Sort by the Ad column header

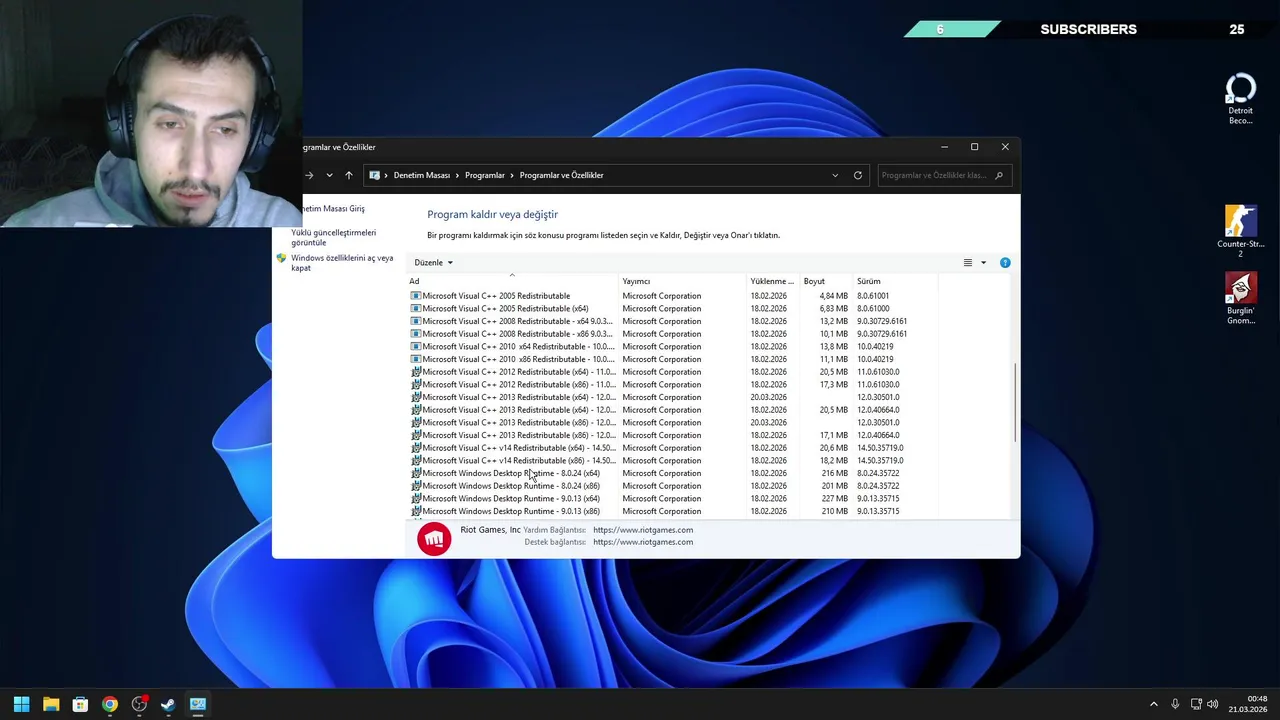(x=512, y=281)
